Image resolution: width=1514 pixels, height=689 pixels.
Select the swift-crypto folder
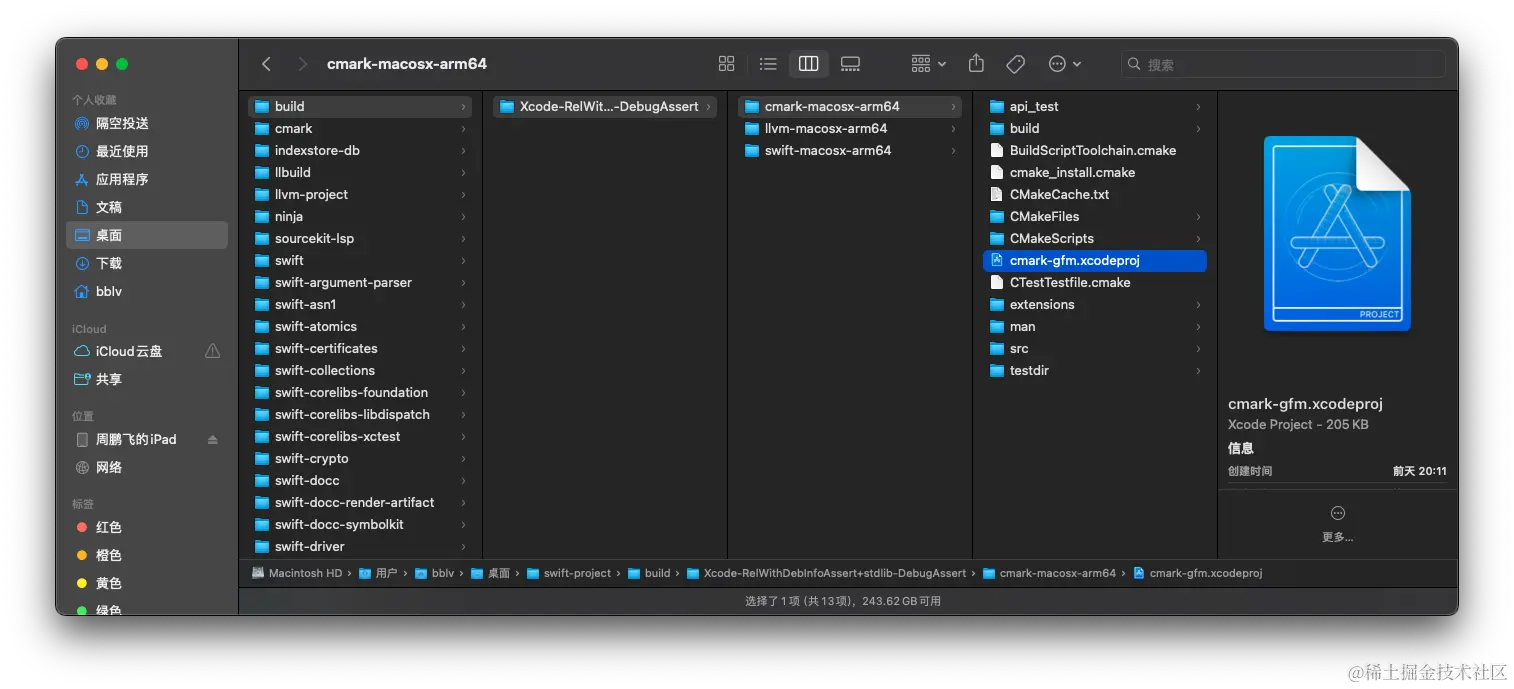coord(360,458)
